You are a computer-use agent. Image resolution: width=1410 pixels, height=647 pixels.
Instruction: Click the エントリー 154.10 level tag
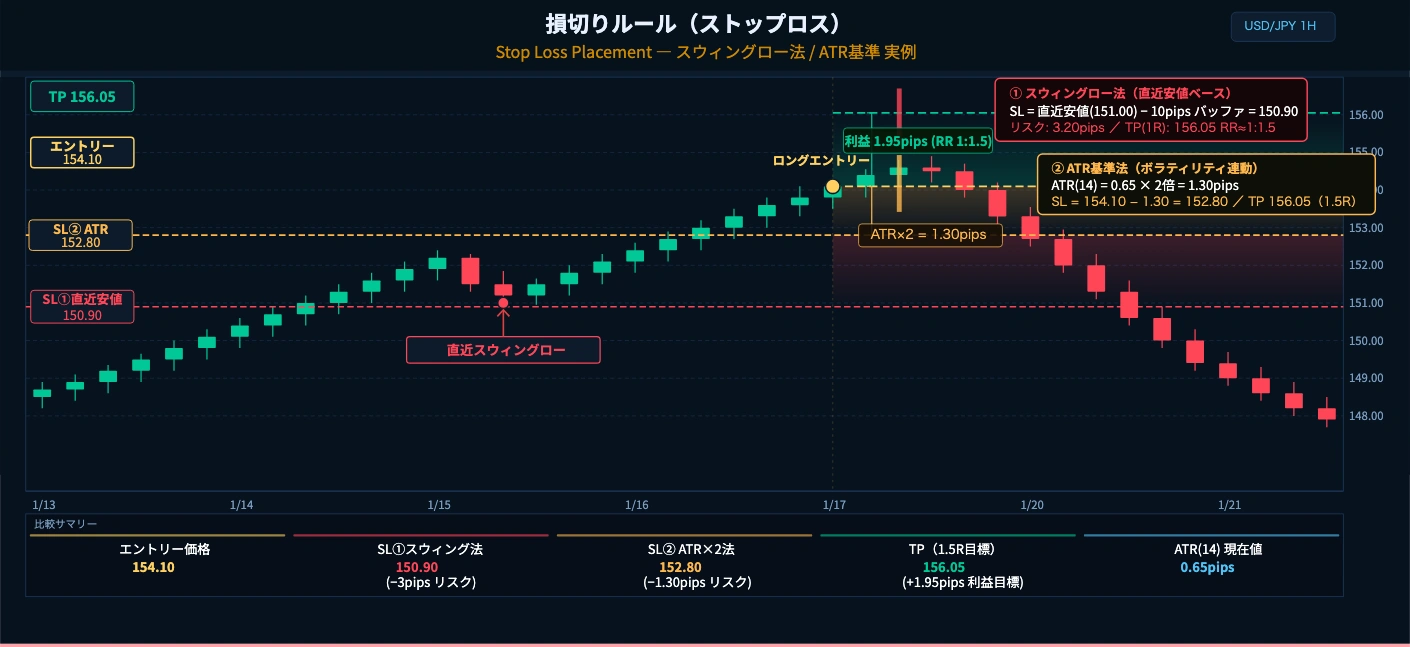pos(82,152)
